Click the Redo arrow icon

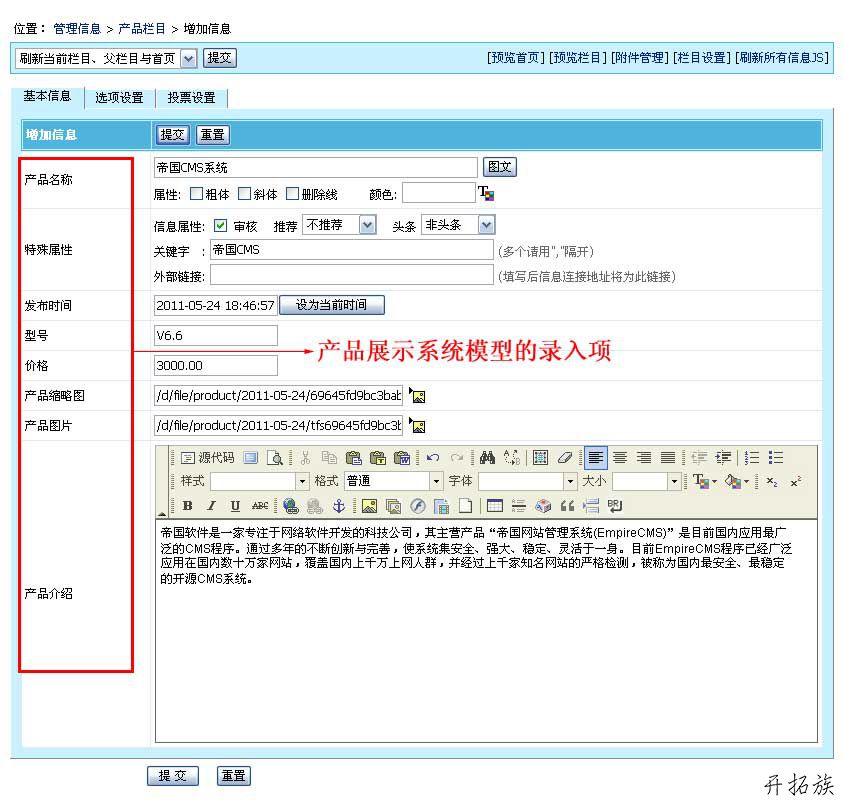[x=456, y=458]
